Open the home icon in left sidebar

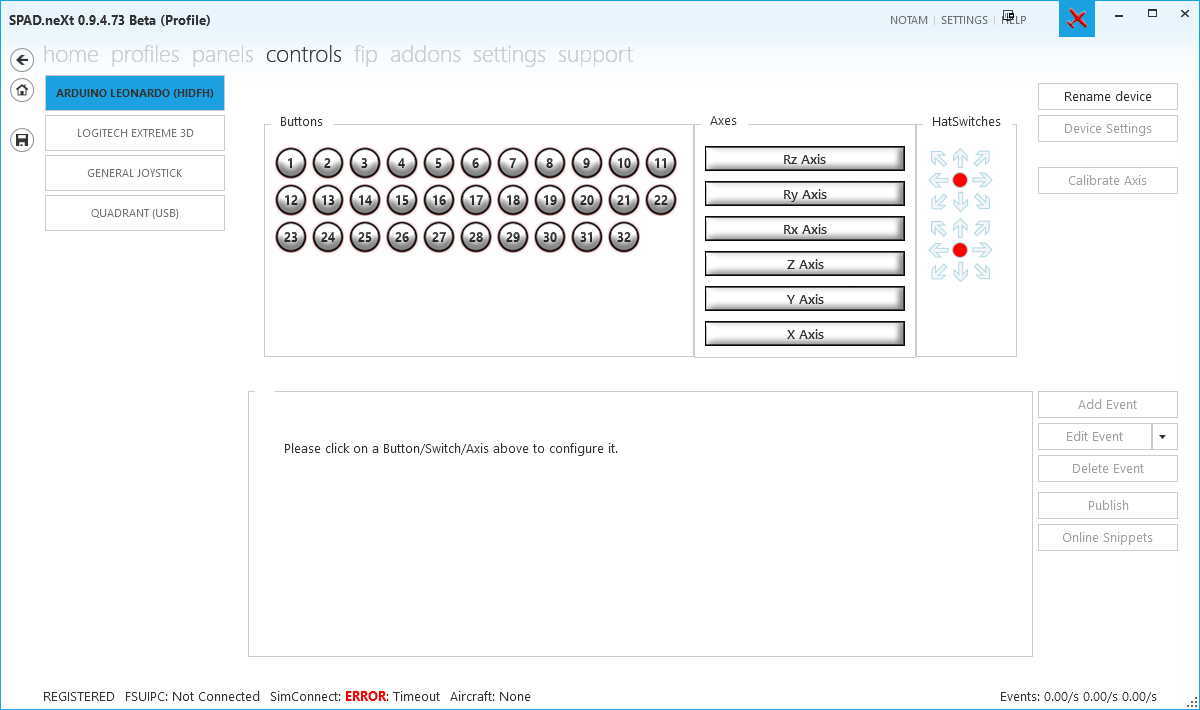(22, 90)
